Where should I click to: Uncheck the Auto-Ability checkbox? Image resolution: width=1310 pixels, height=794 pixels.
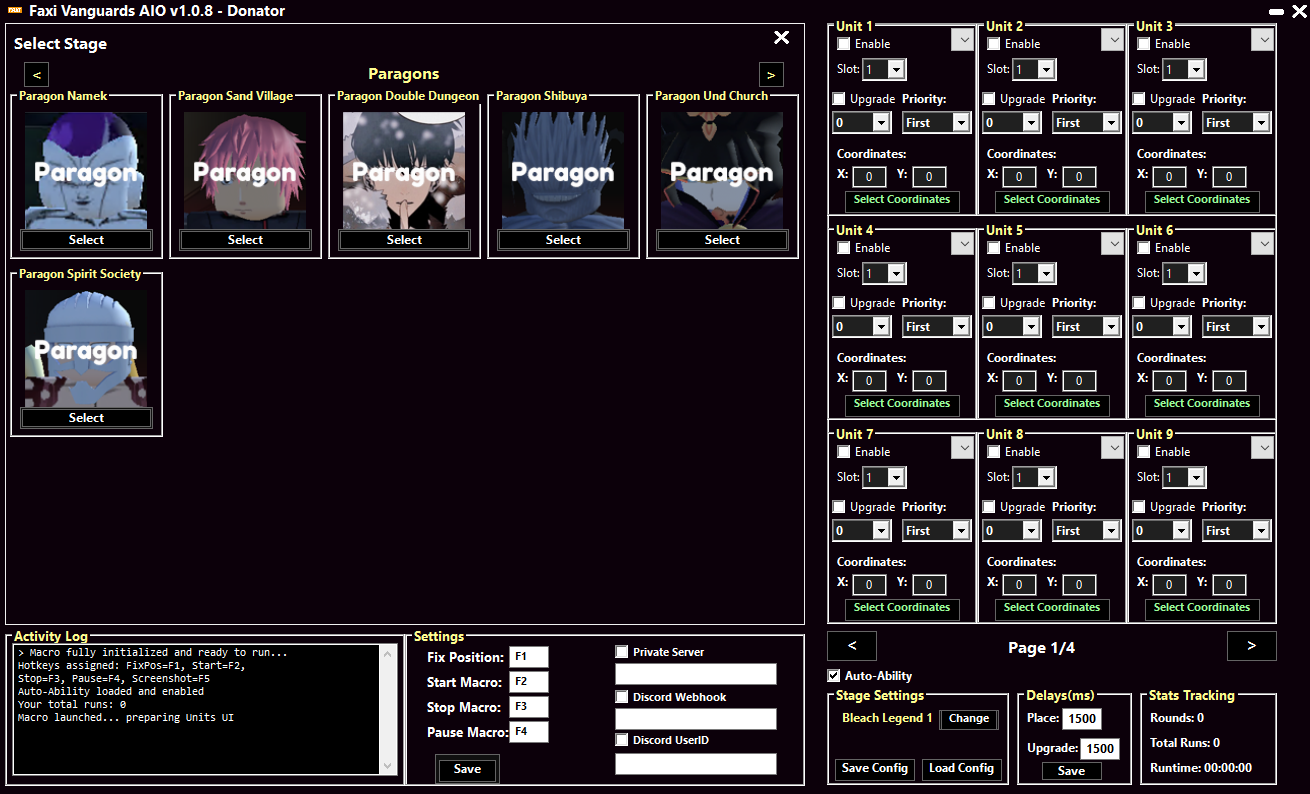[x=834, y=676]
